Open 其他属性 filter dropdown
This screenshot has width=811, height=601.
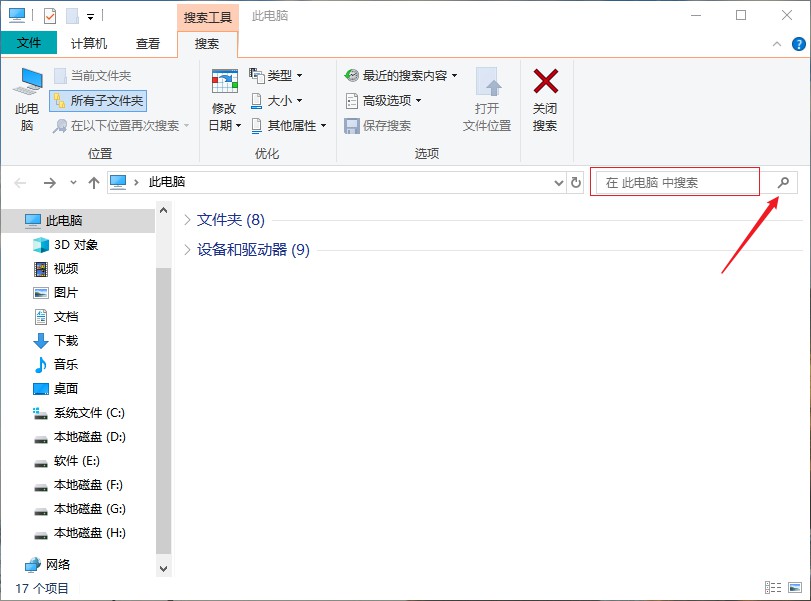[288, 126]
